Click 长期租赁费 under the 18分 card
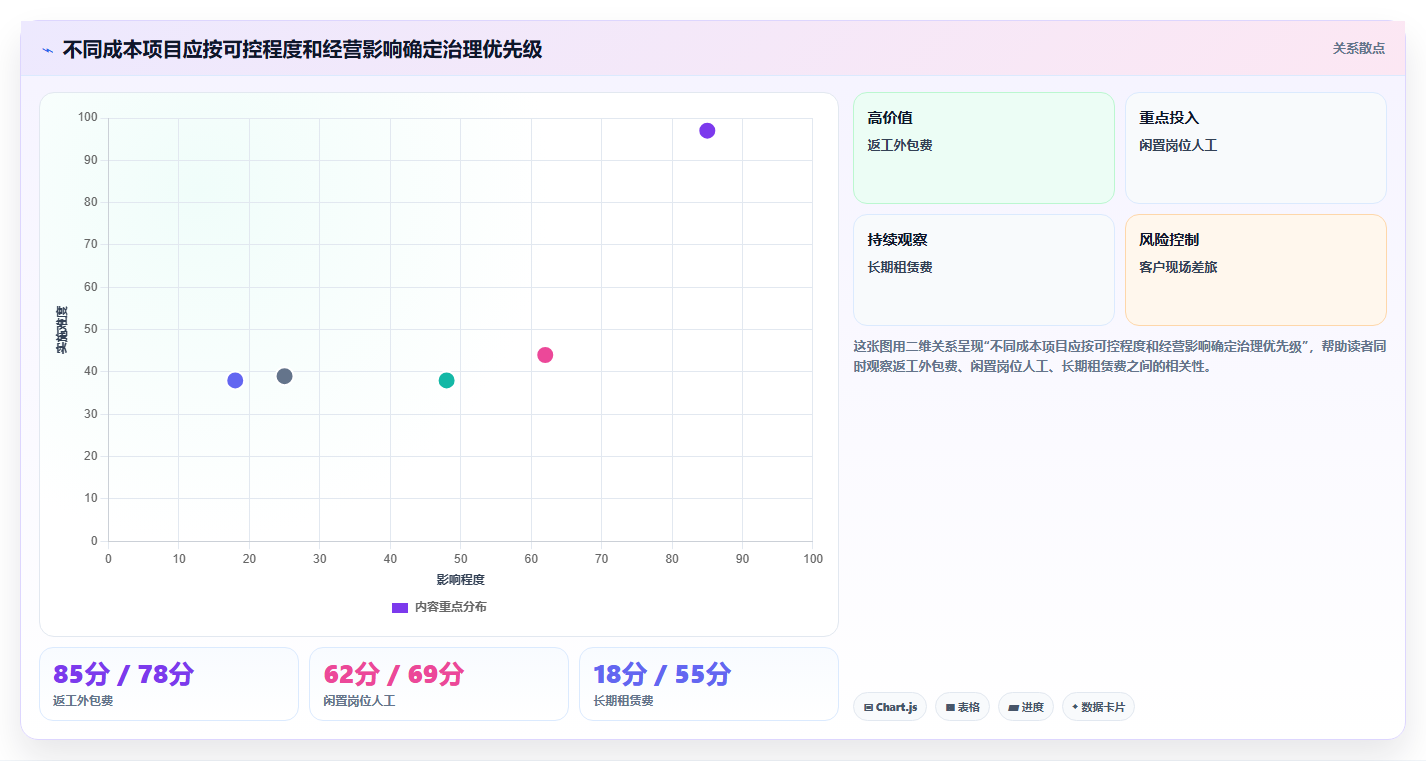This screenshot has width=1426, height=761. click(x=623, y=701)
